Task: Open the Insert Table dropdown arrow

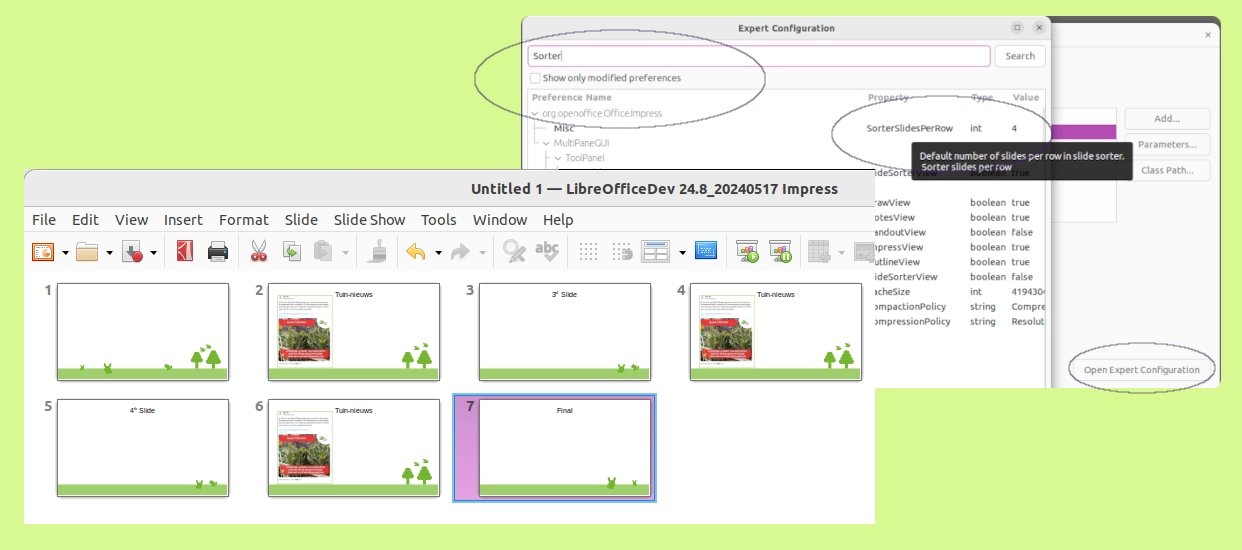Action: tap(841, 253)
